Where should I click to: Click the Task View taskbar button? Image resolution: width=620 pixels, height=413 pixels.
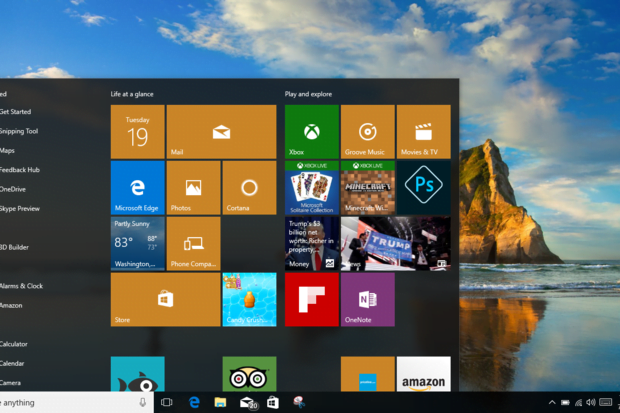coord(166,403)
